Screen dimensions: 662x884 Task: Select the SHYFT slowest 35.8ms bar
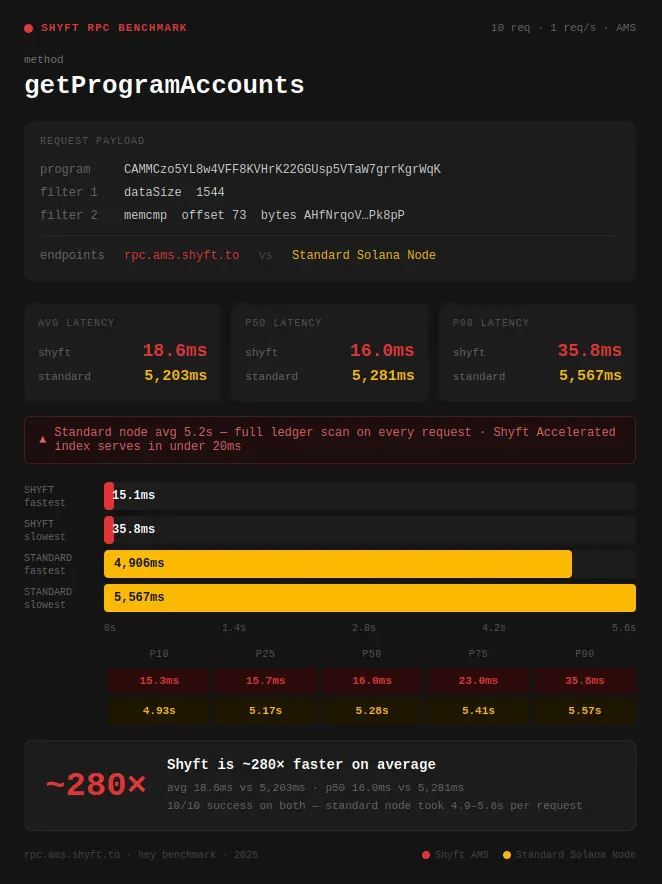(109, 530)
